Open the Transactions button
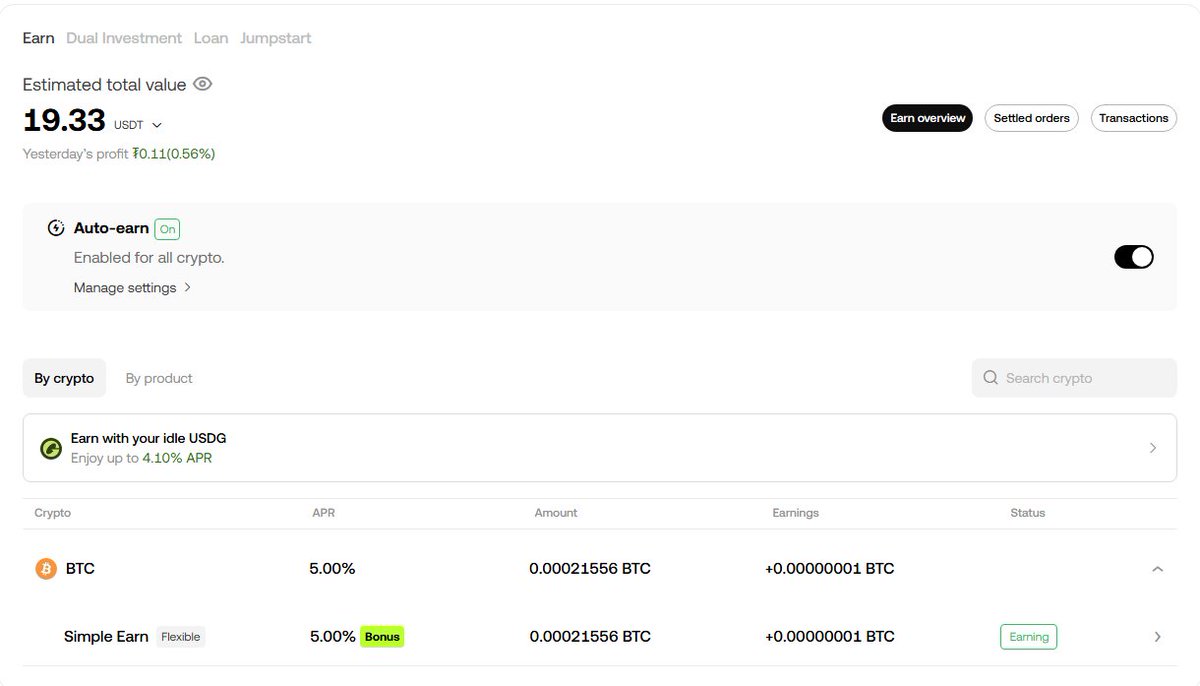This screenshot has width=1200, height=686. (x=1133, y=118)
